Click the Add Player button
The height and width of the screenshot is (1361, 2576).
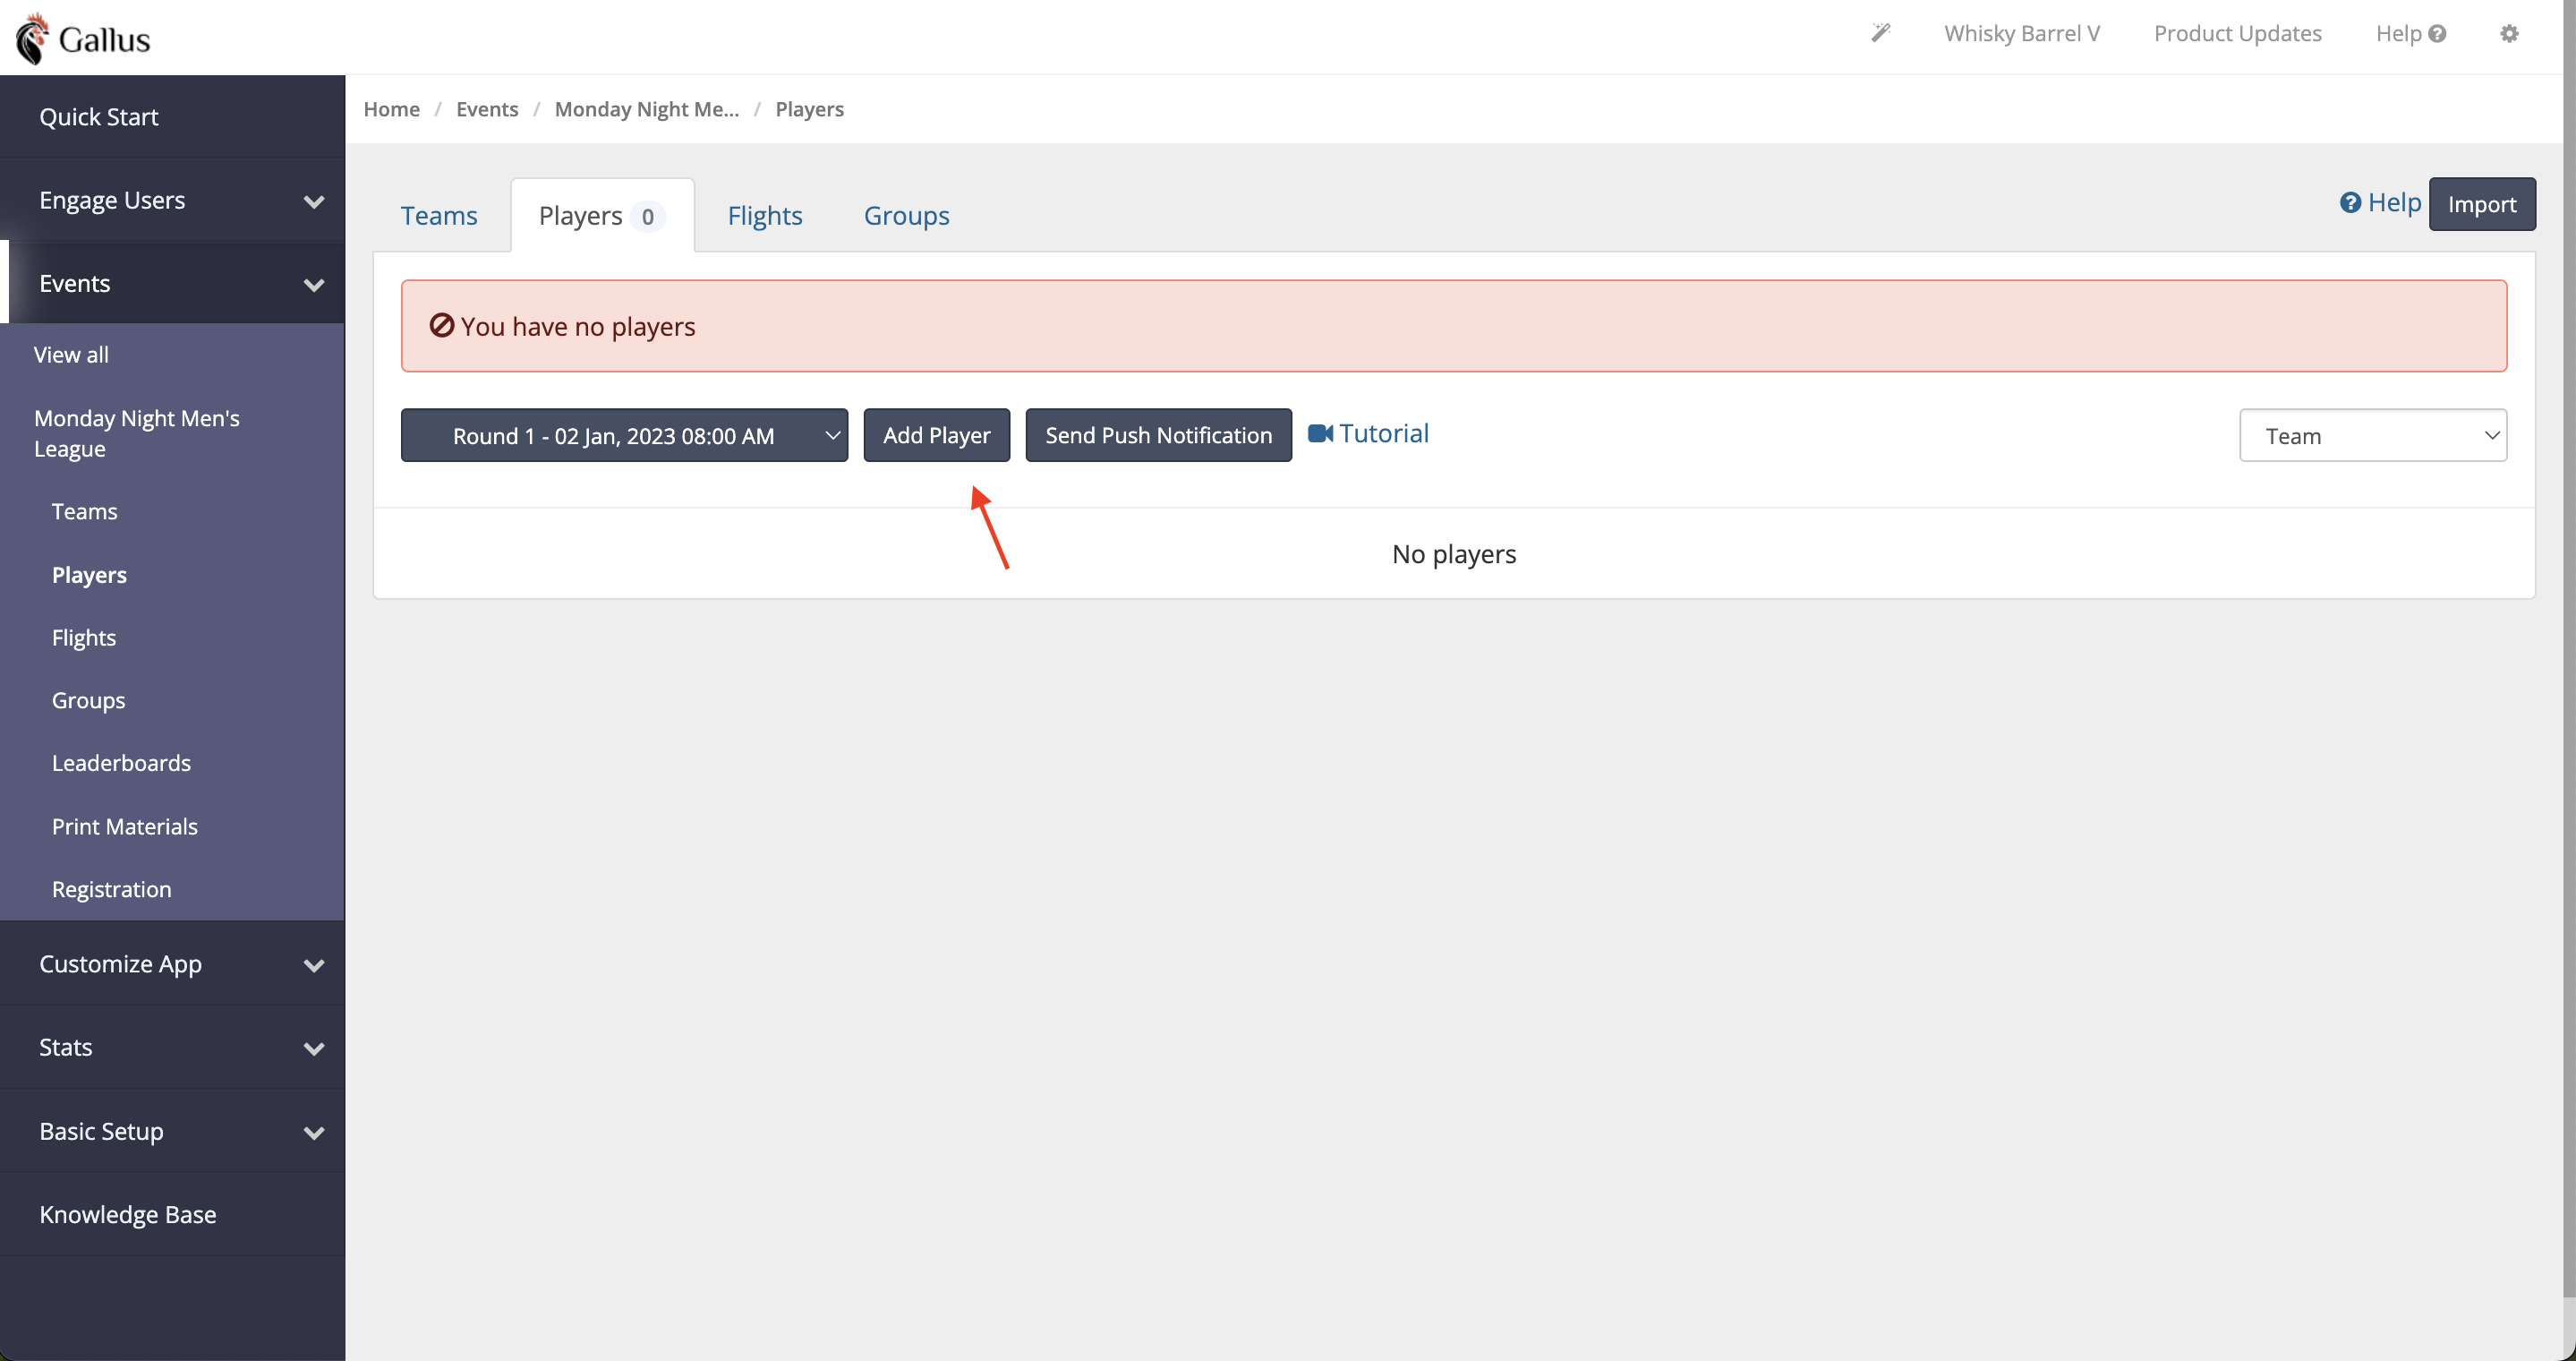tap(936, 435)
